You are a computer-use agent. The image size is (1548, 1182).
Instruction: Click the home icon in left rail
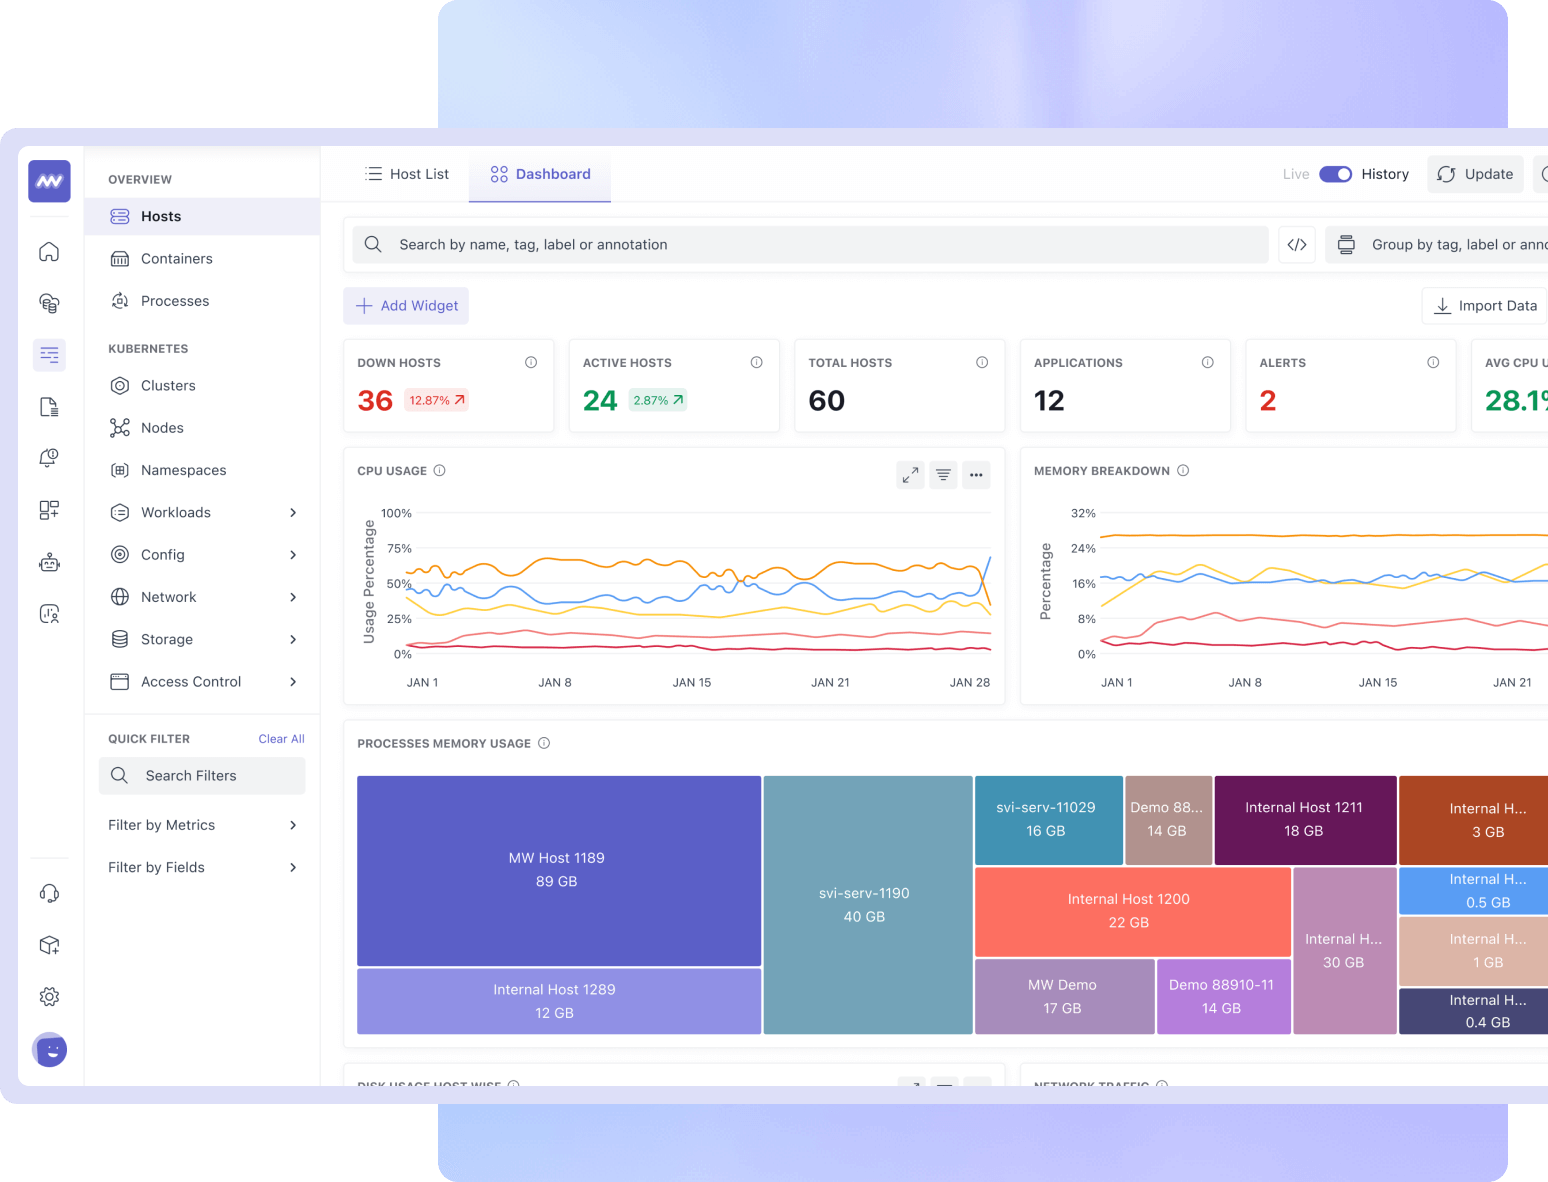(49, 252)
